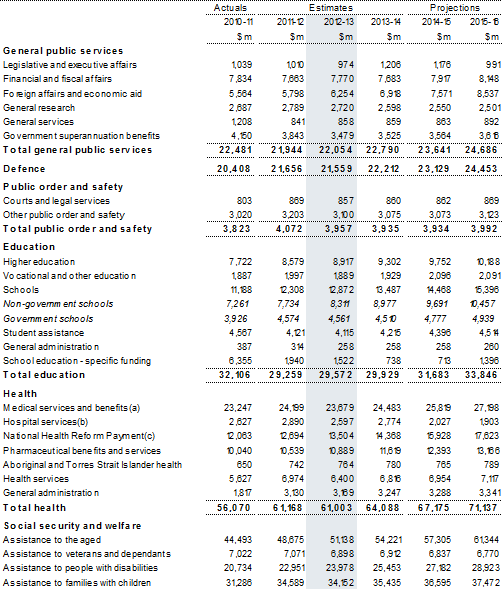The image size is (504, 589).
Task: Select 'Government superannuation benefits' label
Action: point(81,136)
